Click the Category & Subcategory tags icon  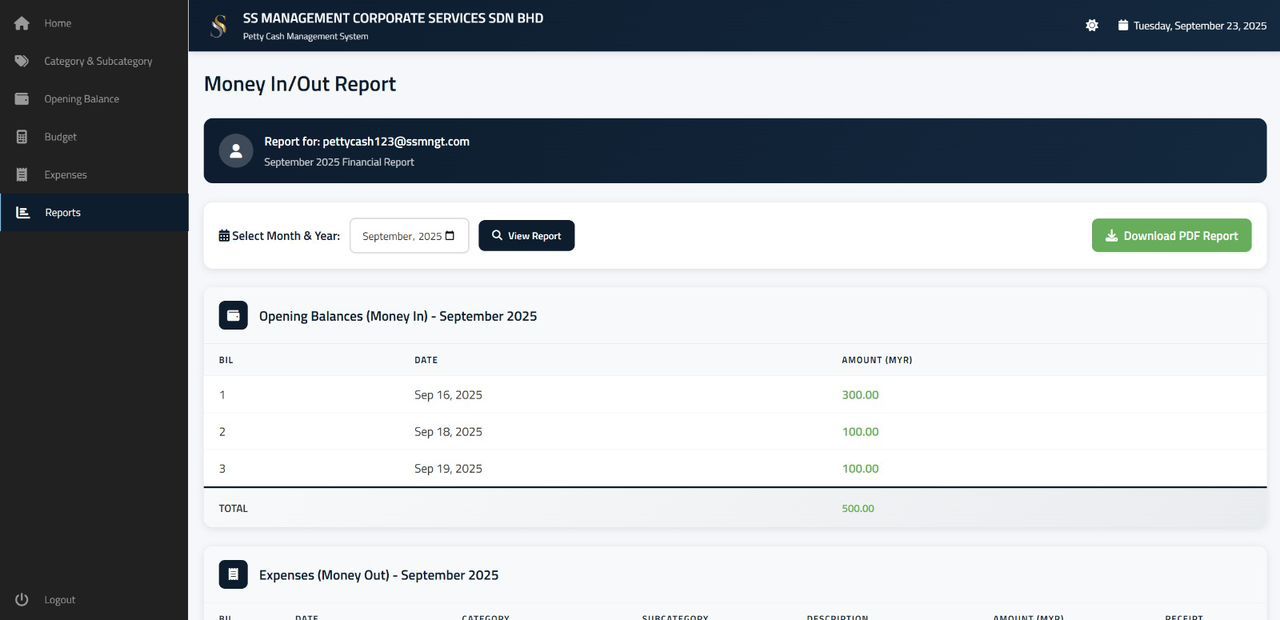(21, 61)
